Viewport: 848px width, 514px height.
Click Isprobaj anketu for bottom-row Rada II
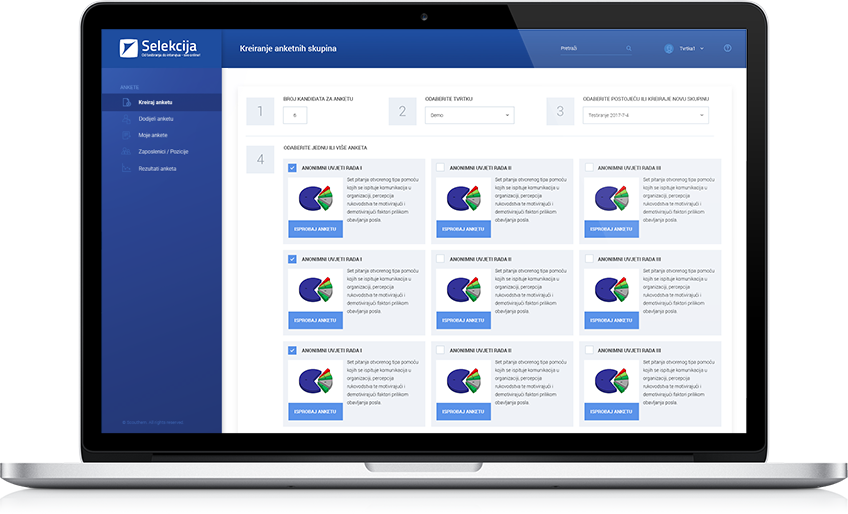pos(463,412)
